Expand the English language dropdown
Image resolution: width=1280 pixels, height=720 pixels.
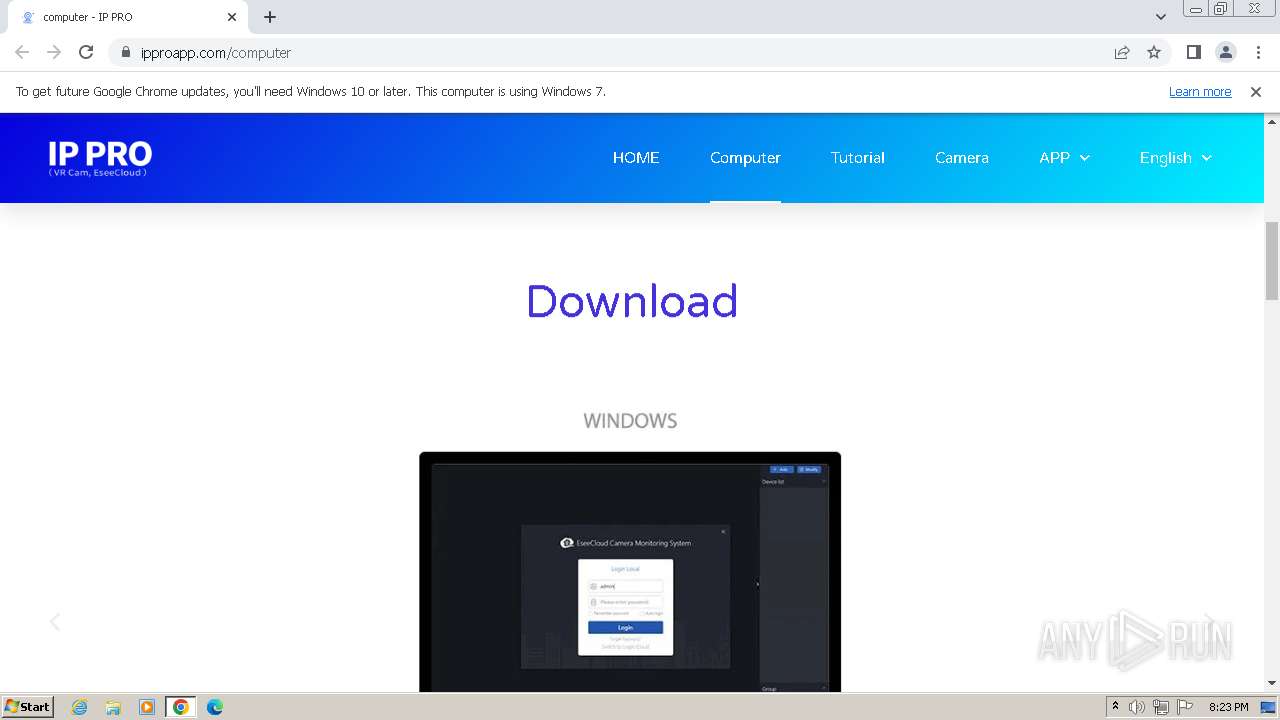pyautogui.click(x=1176, y=158)
